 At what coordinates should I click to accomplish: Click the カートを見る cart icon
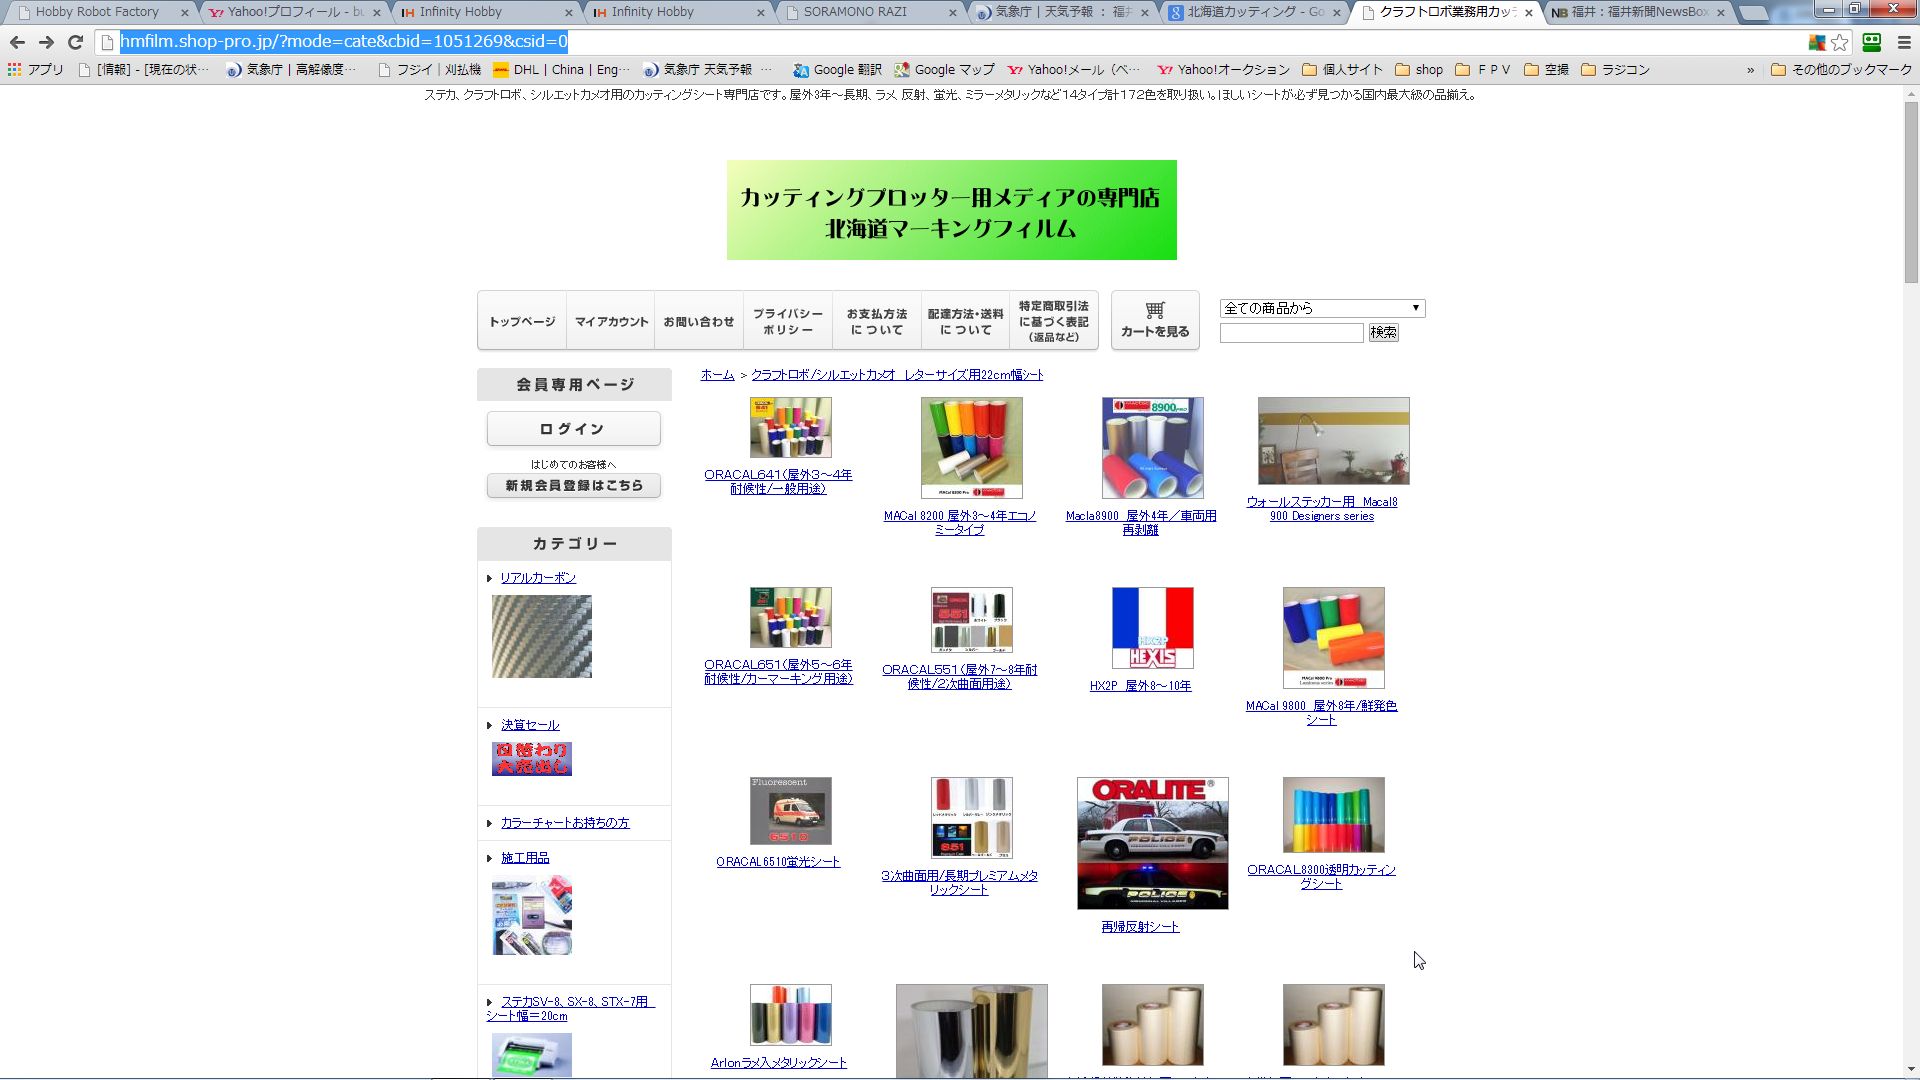[x=1155, y=320]
